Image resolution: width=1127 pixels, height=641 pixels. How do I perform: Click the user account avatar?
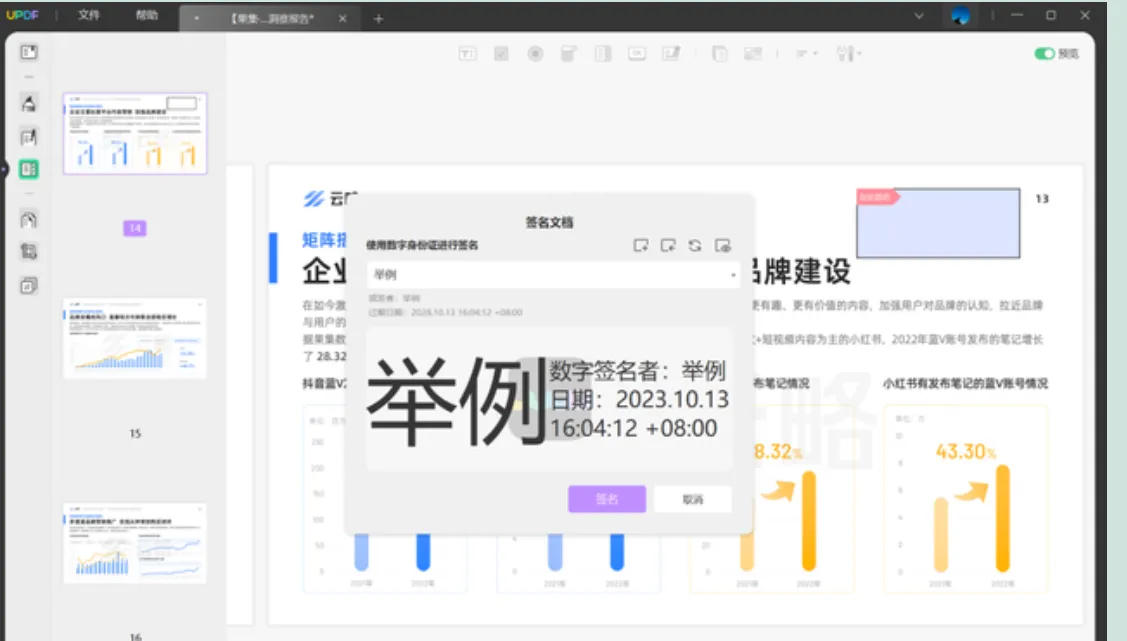[960, 15]
